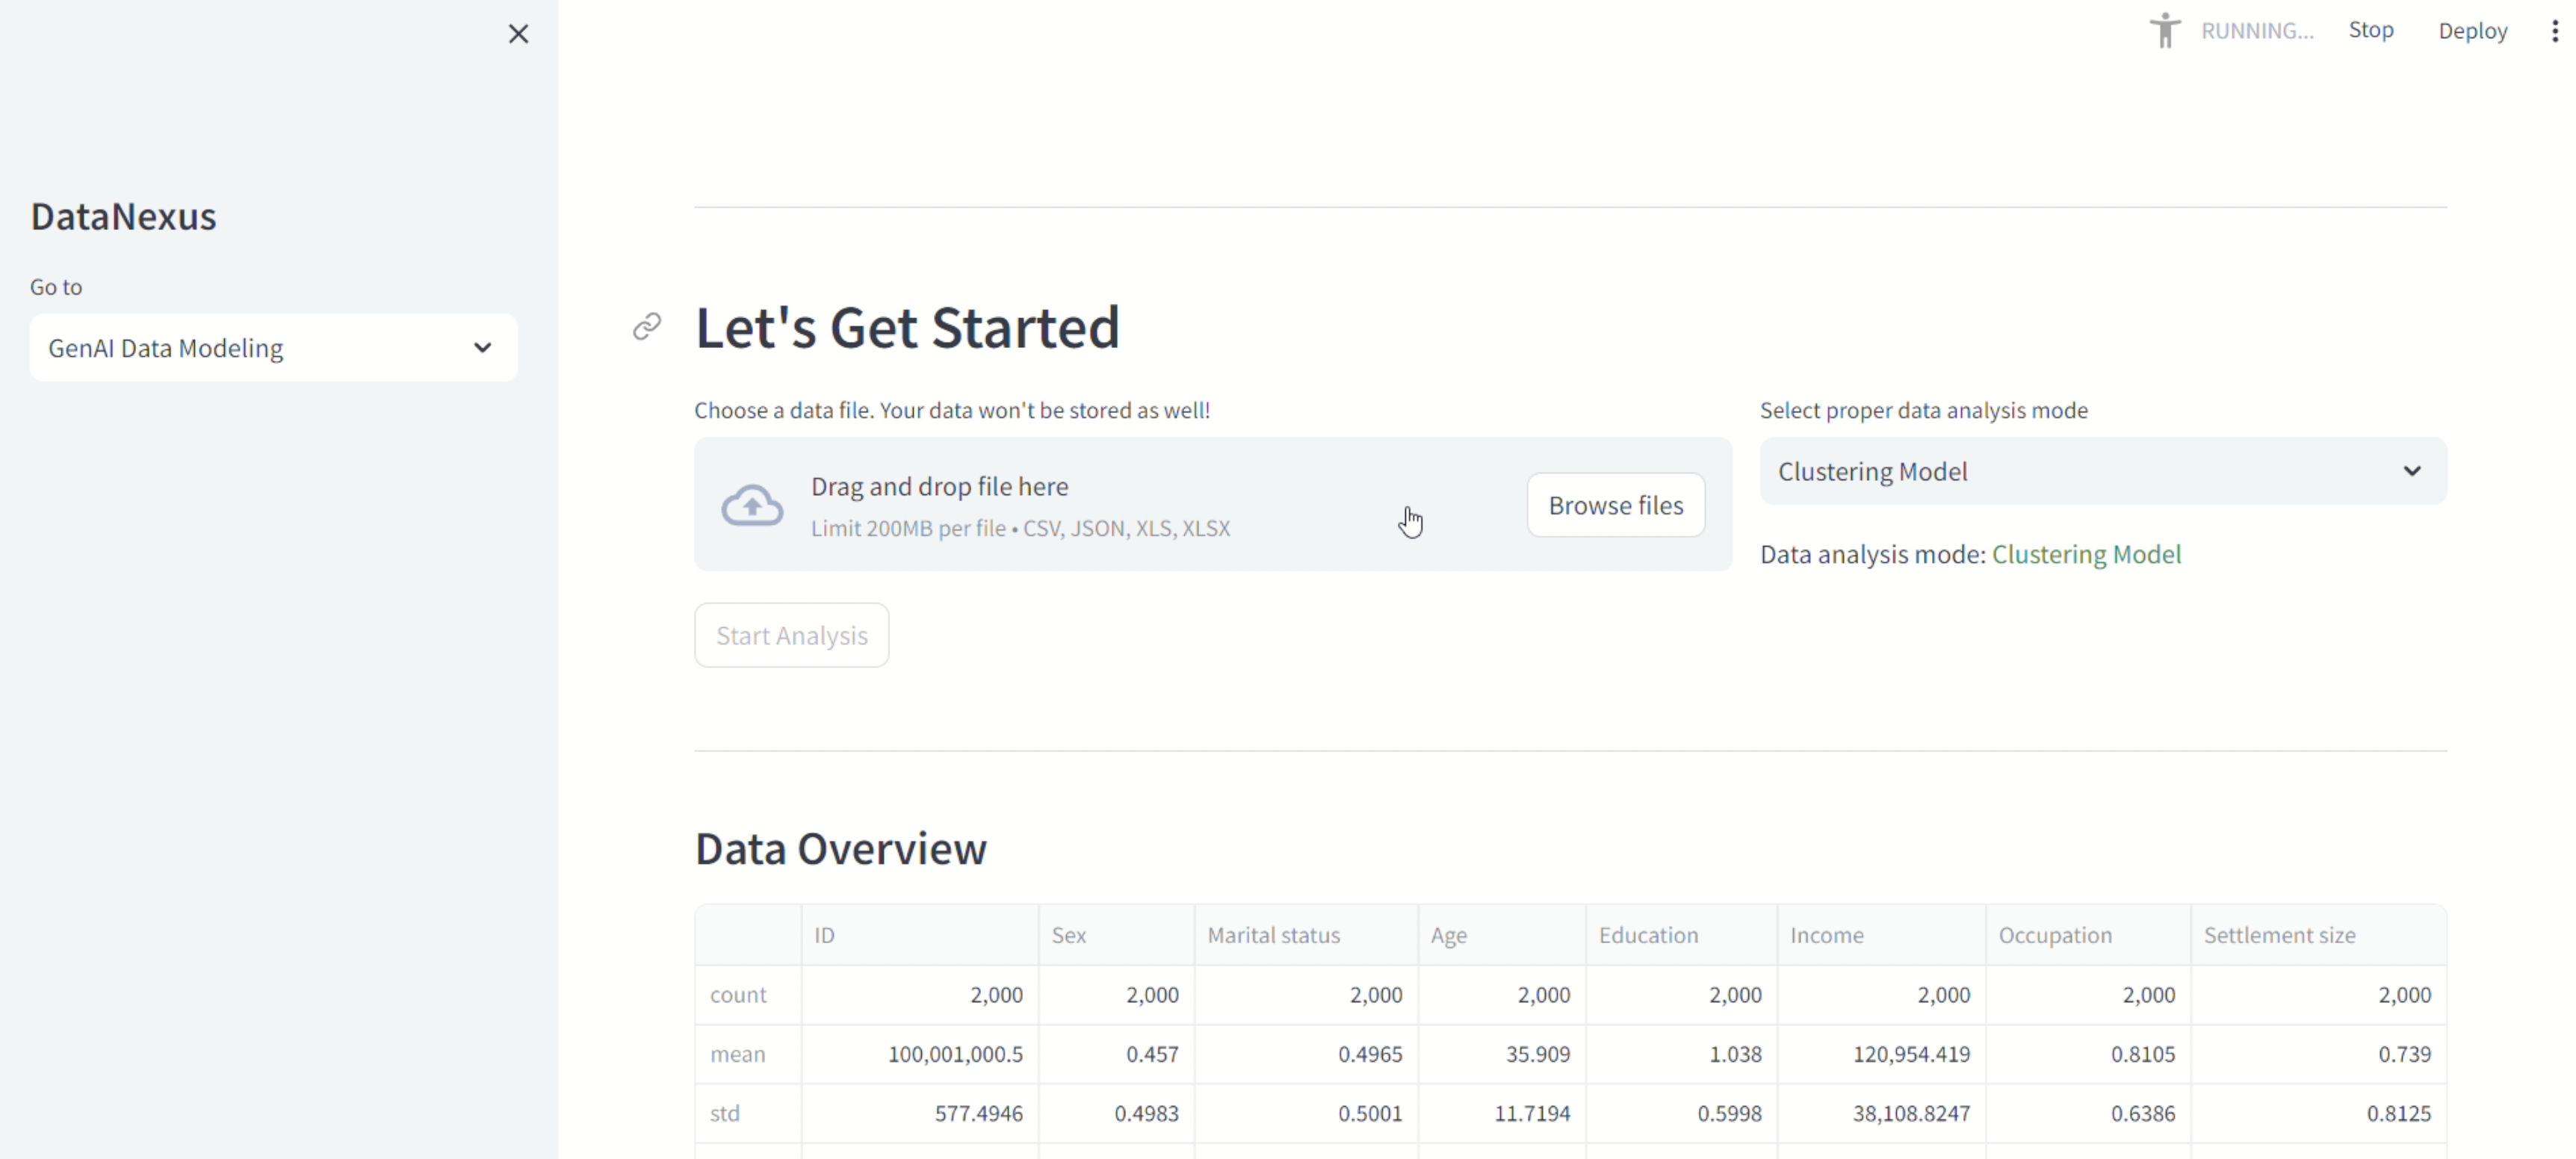This screenshot has width=2576, height=1159.
Task: Click chevron arrow in analysis mode selector
Action: [2412, 471]
